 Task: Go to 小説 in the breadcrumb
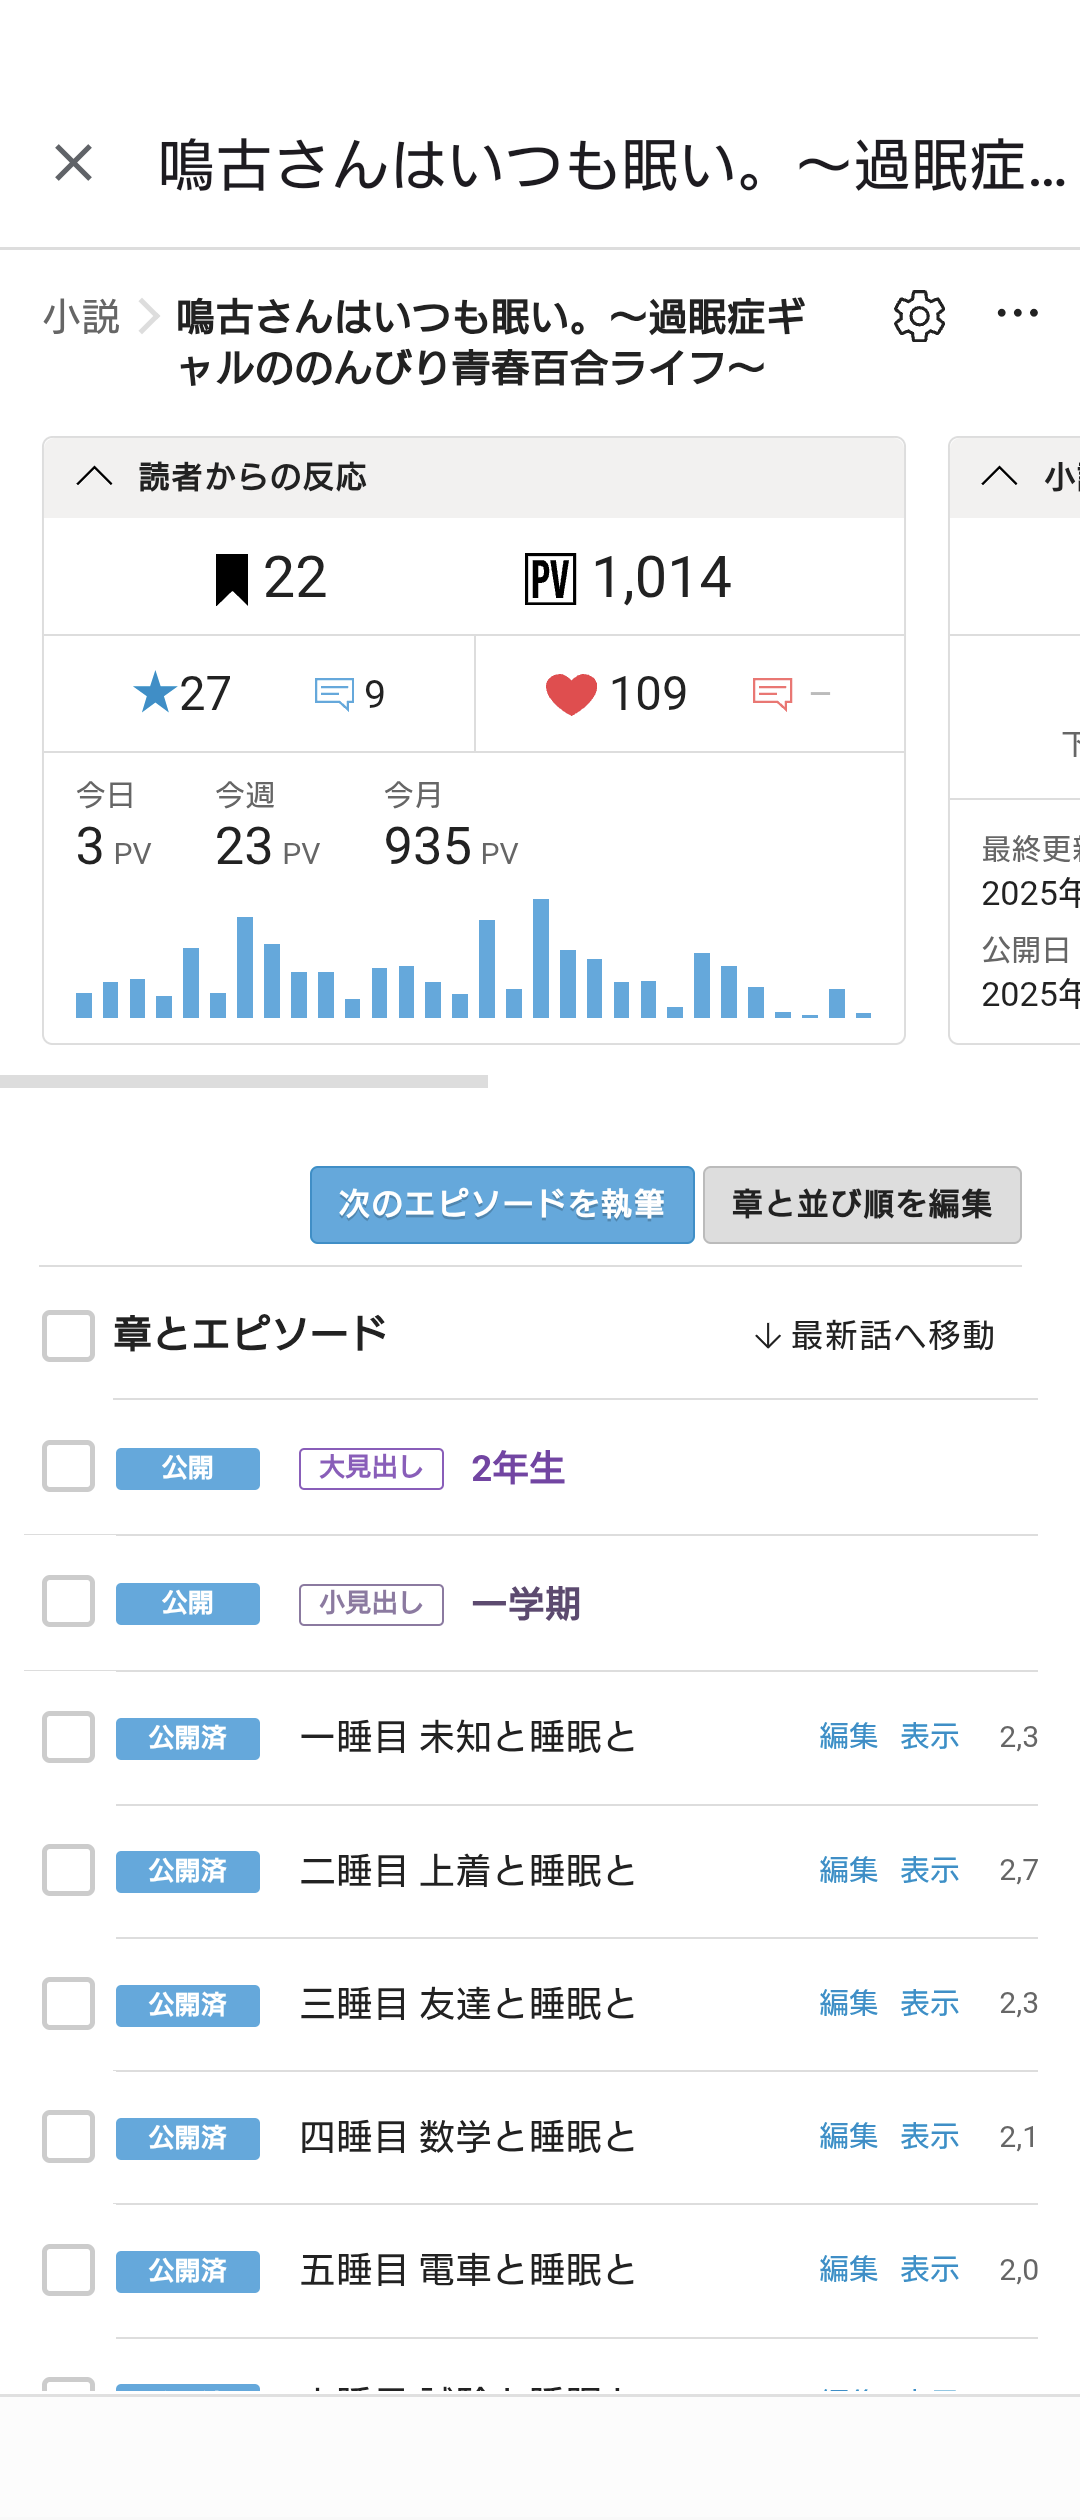point(81,317)
